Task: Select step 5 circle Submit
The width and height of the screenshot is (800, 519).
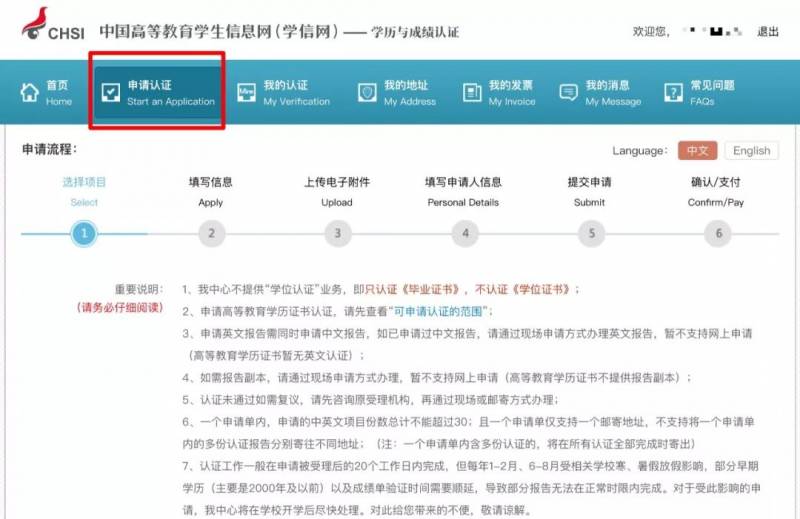Action: (591, 234)
